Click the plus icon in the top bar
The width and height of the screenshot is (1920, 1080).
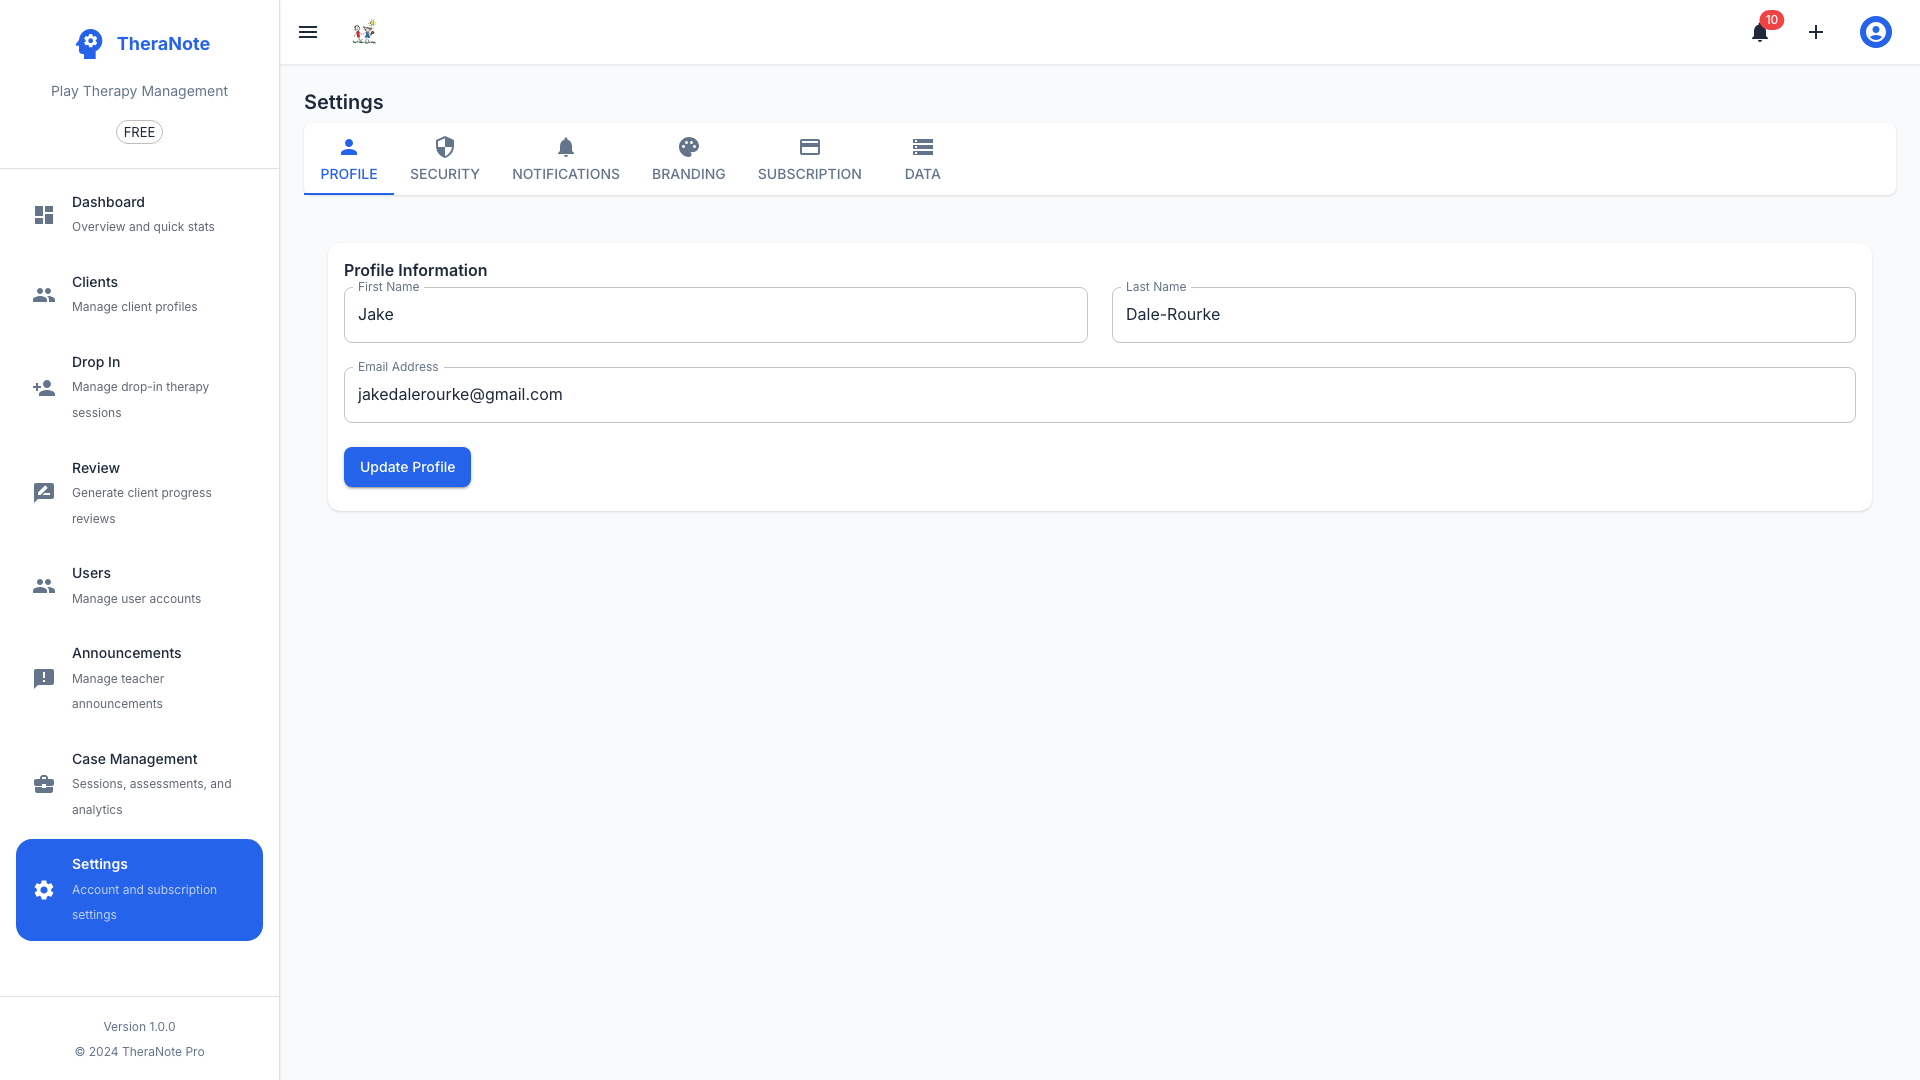coord(1815,32)
